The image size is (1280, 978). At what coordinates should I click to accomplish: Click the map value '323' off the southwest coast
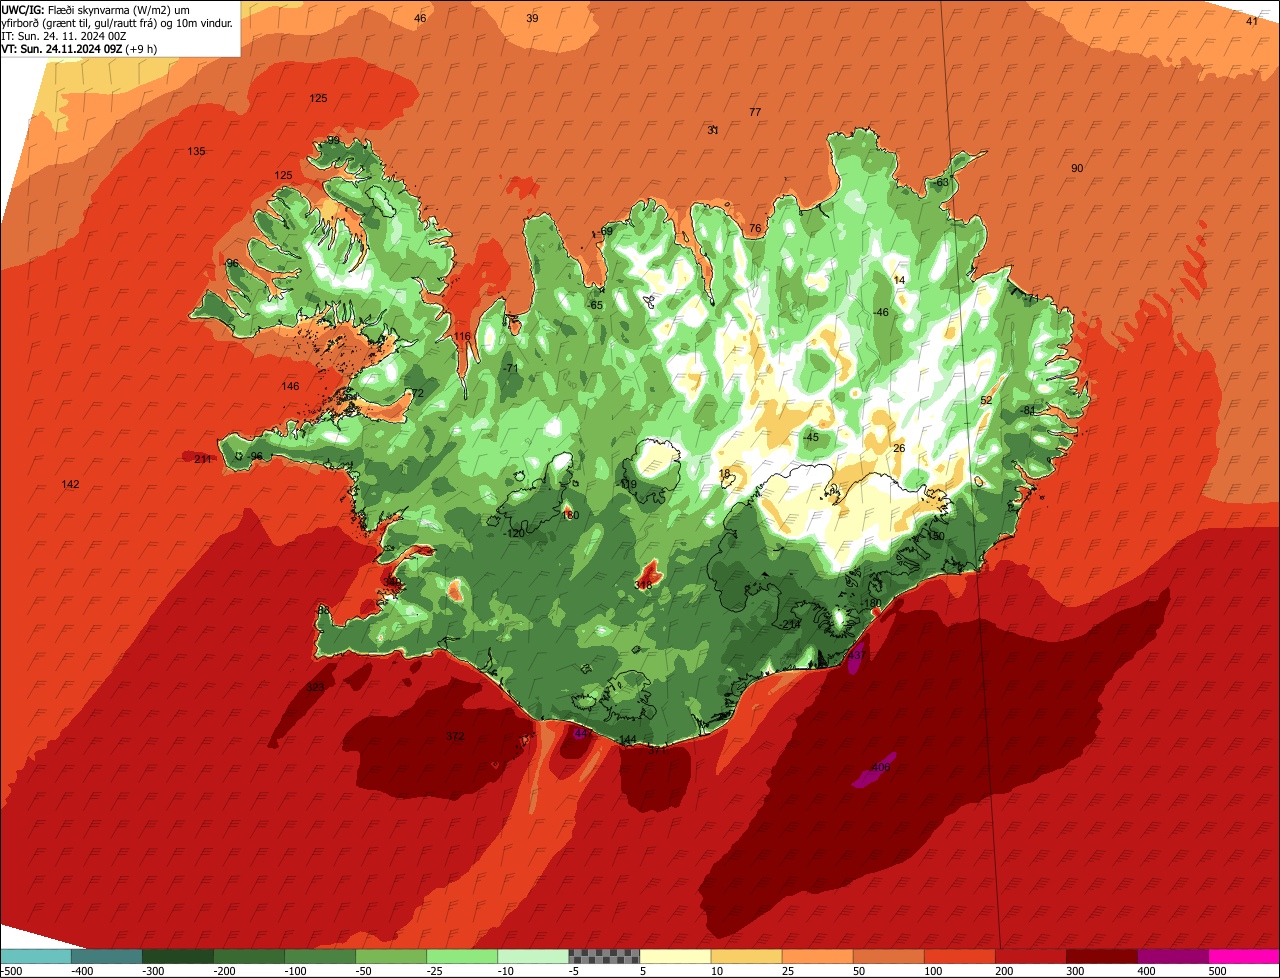pos(315,687)
